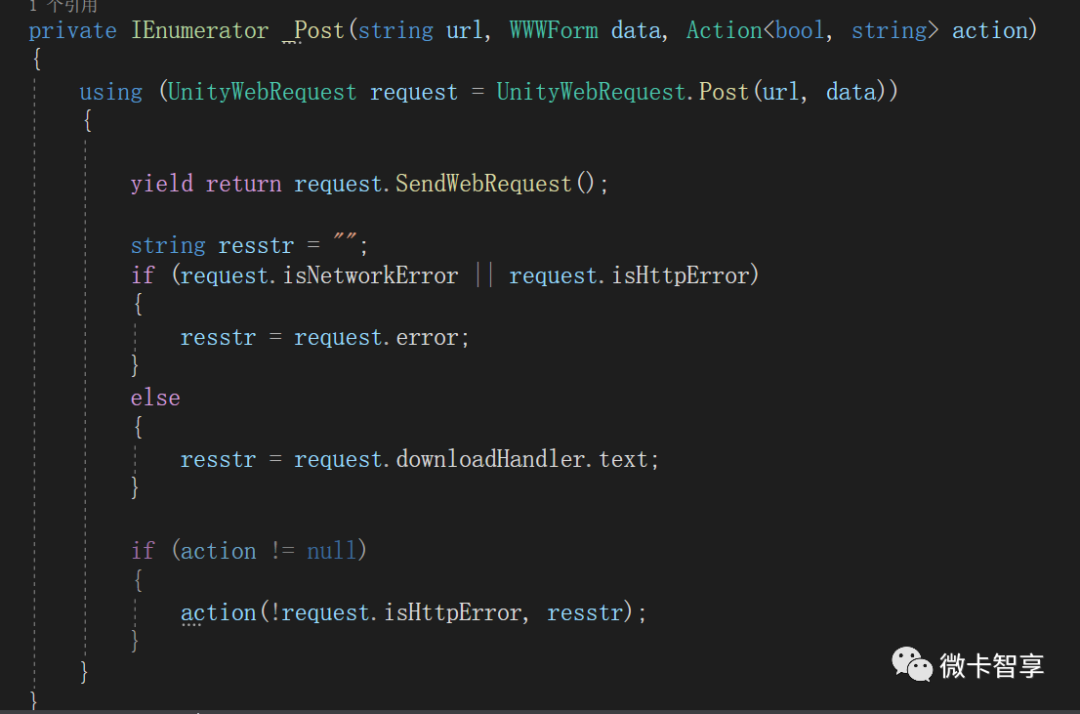Image resolution: width=1080 pixels, height=714 pixels.
Task: Click the Action type in the method signature
Action: coord(724,31)
